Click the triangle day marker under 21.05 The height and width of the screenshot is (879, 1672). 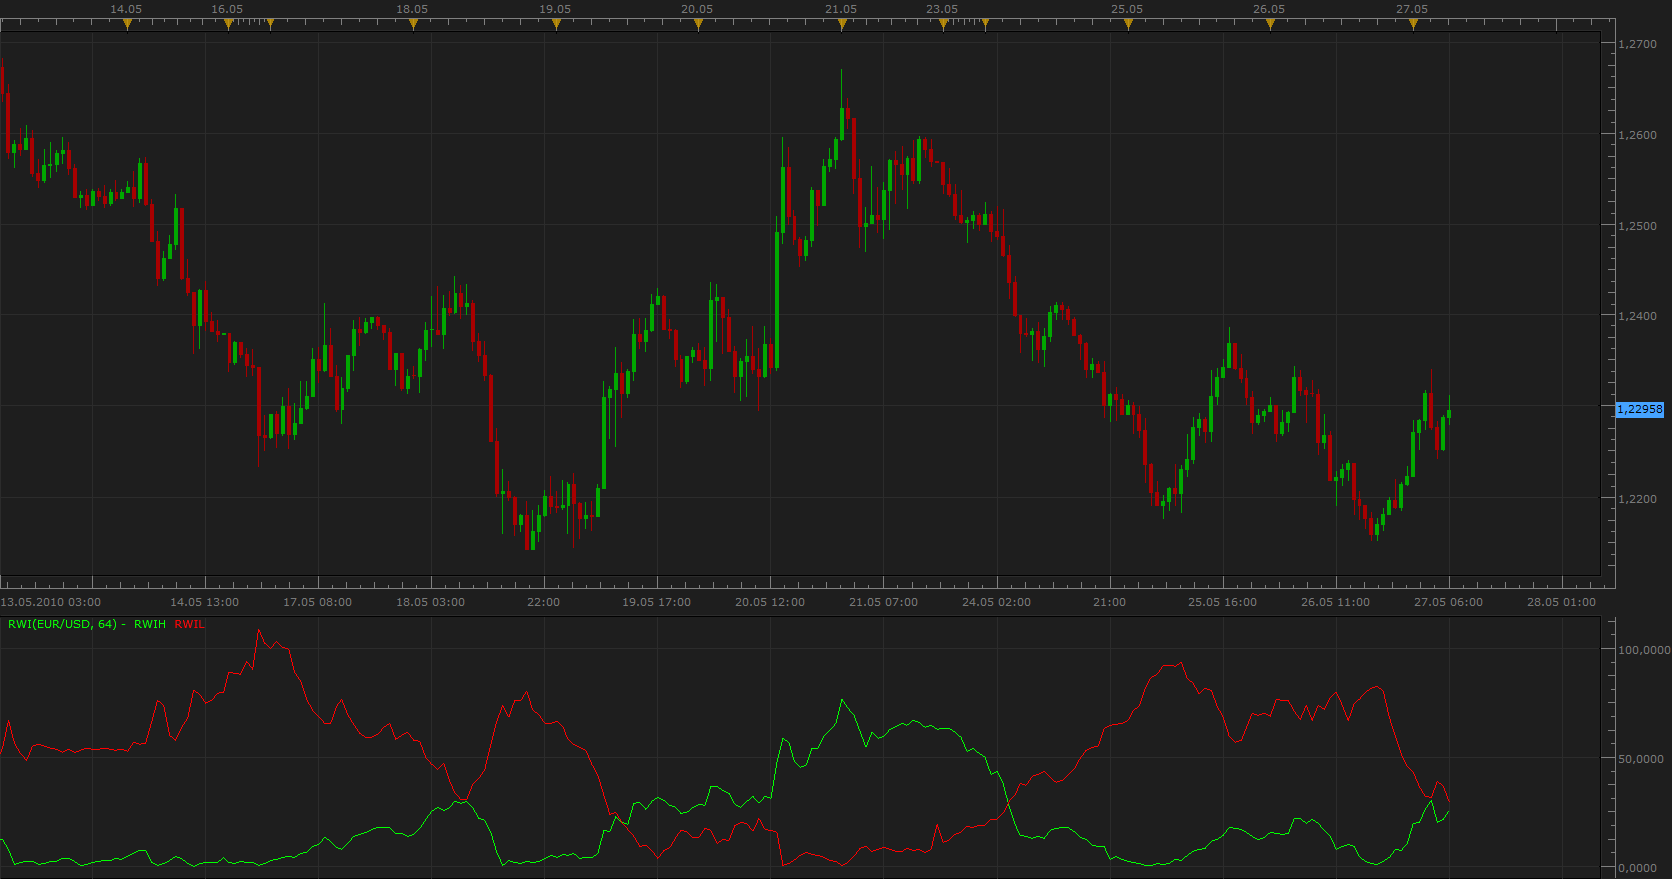pos(842,25)
